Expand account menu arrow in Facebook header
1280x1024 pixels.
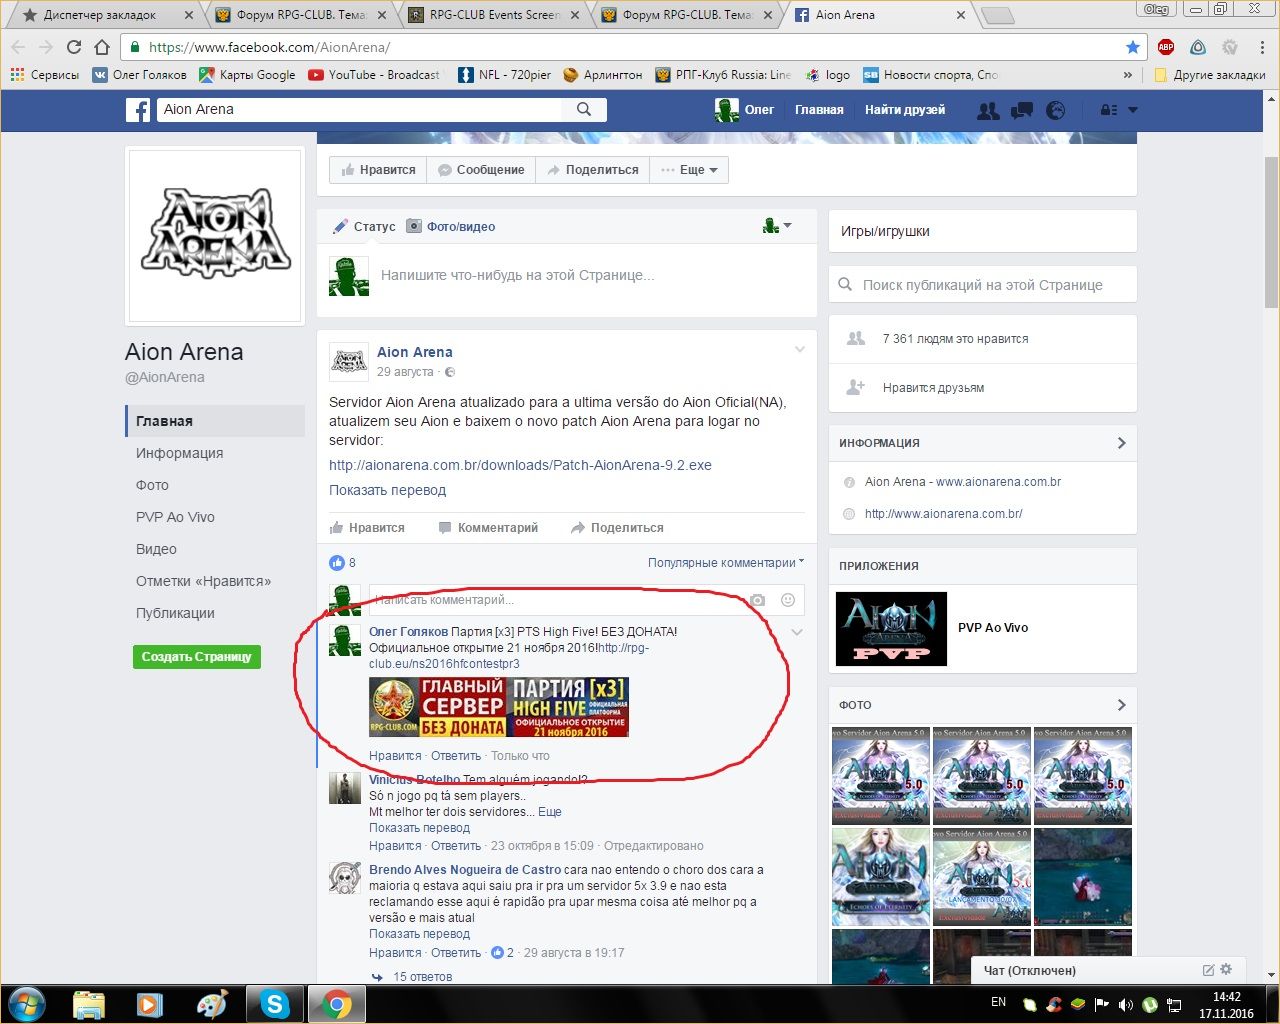(x=1133, y=110)
